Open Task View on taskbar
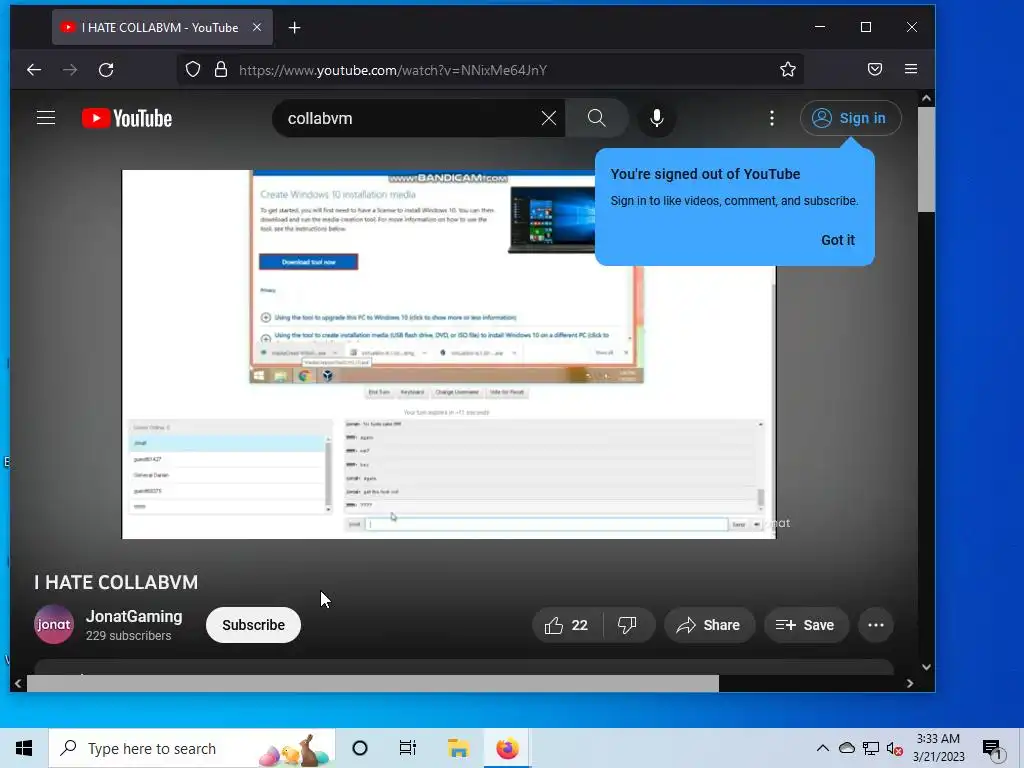The width and height of the screenshot is (1024, 768). click(408, 748)
